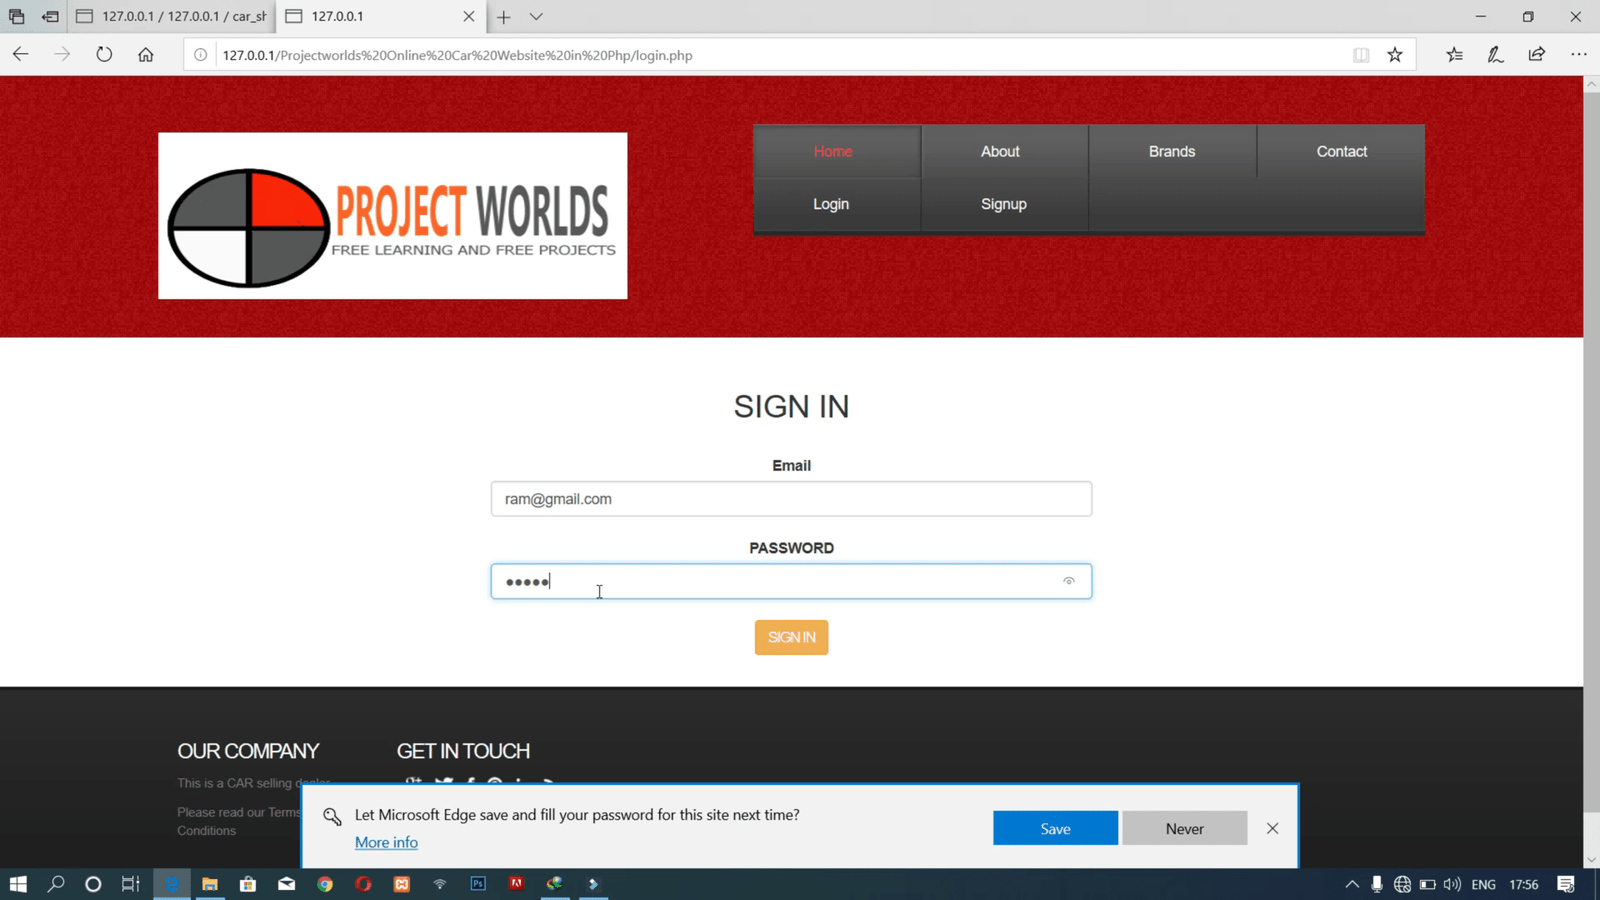Open the More info link

pos(386,842)
